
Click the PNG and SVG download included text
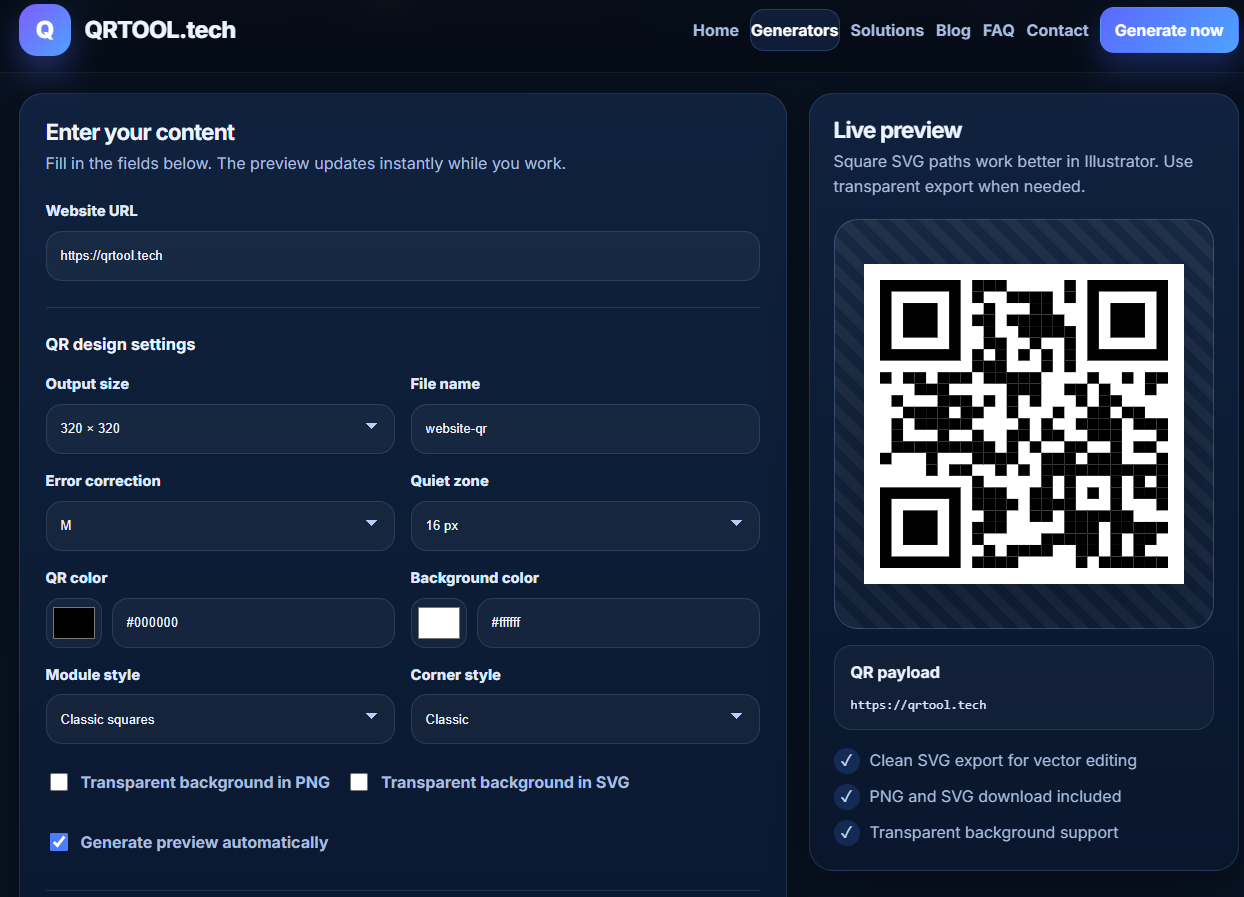pyautogui.click(x=995, y=797)
